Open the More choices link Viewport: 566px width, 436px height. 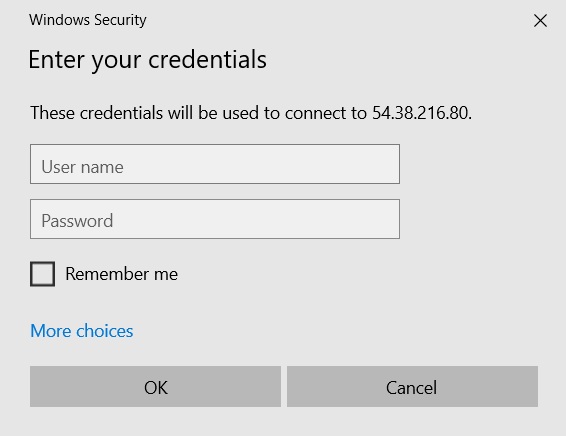coord(82,331)
